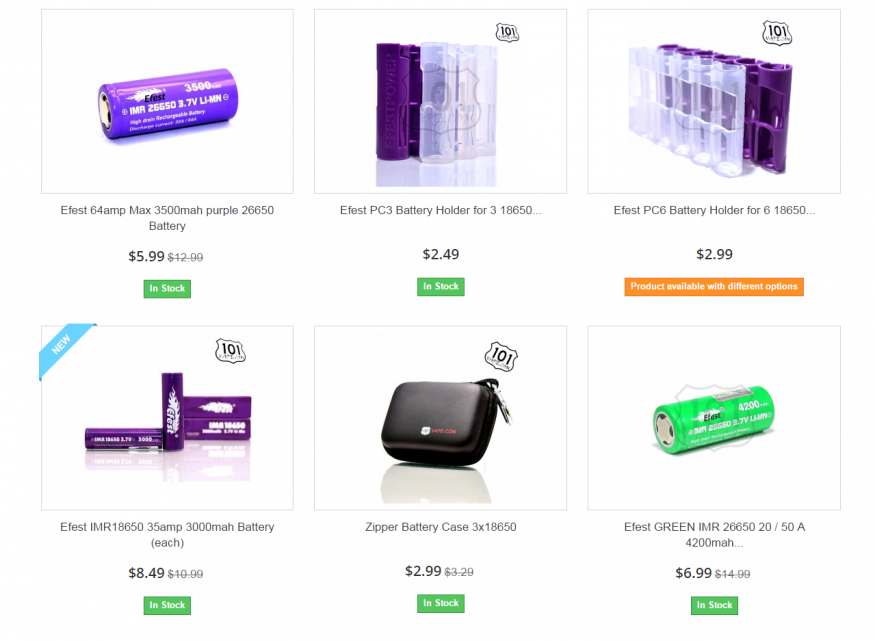
Task: Click Product available with different options button
Action: [x=714, y=286]
